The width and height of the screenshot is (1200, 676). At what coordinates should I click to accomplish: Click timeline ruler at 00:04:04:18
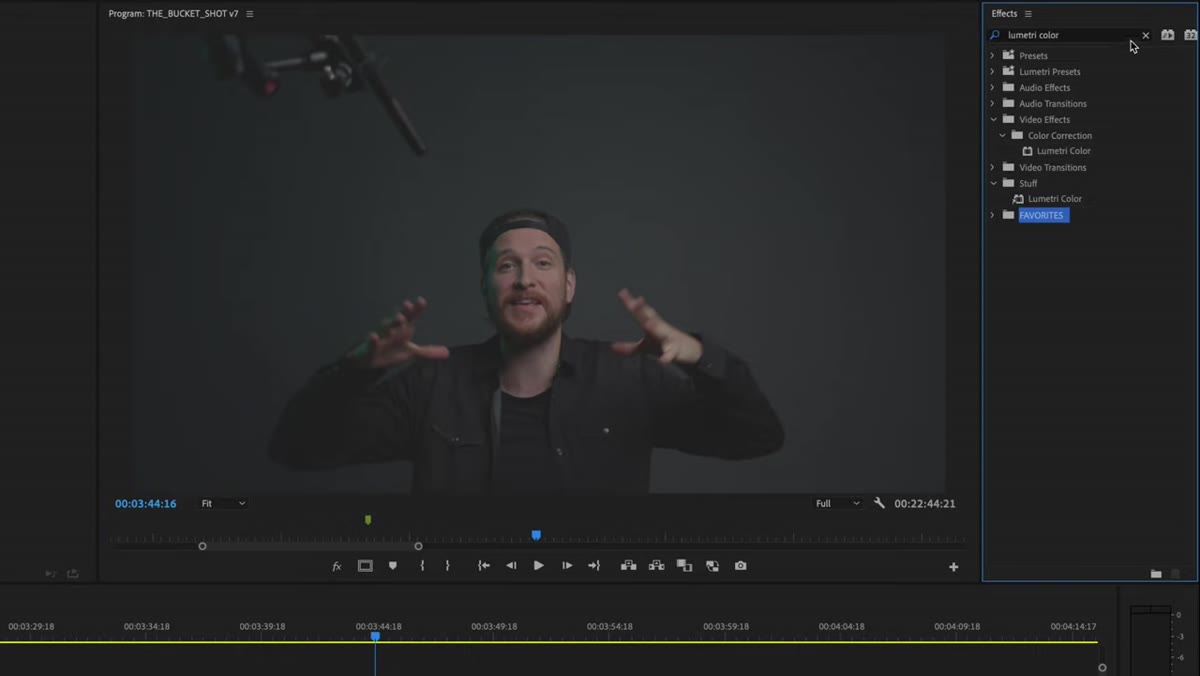point(841,627)
